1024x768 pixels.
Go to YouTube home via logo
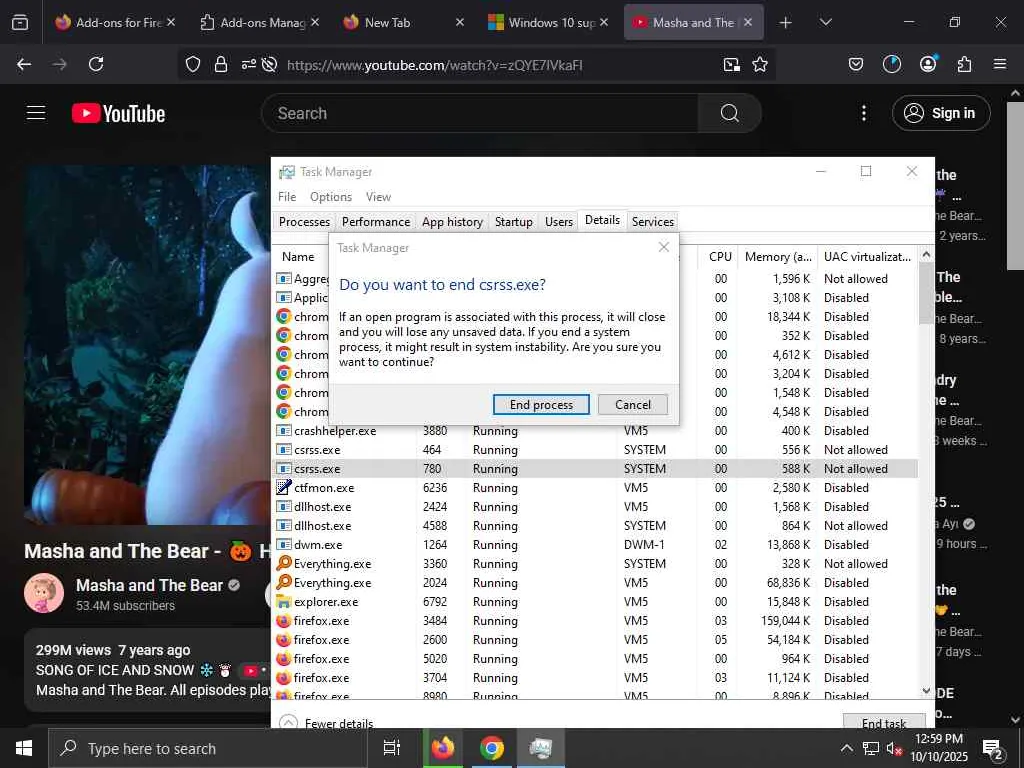point(118,113)
